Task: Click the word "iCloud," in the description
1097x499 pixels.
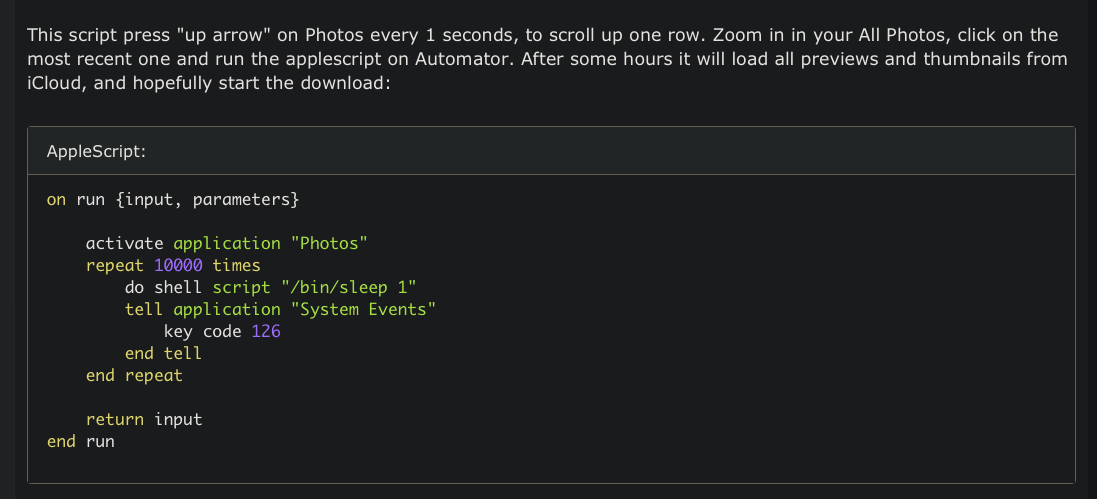Action: 57,83
